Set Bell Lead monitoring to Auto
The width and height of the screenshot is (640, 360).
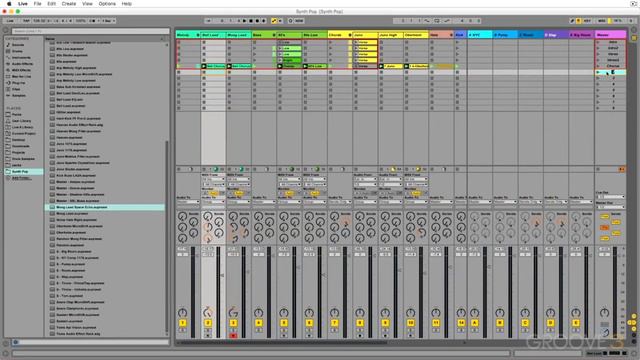pos(213,193)
